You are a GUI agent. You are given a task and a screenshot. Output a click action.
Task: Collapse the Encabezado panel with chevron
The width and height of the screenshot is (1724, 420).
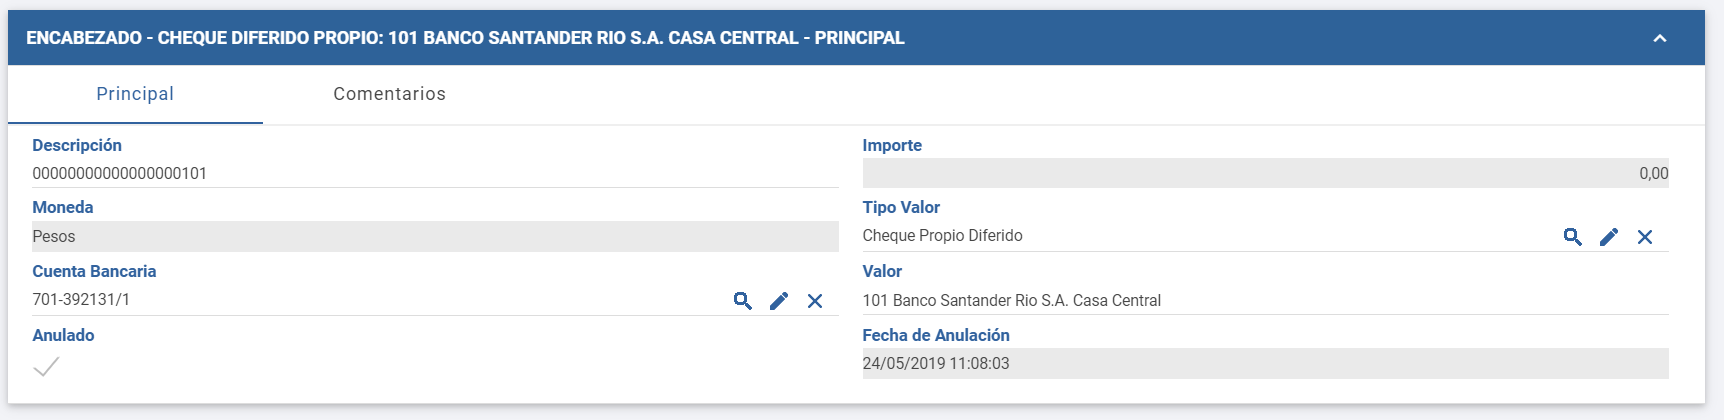(x=1660, y=39)
